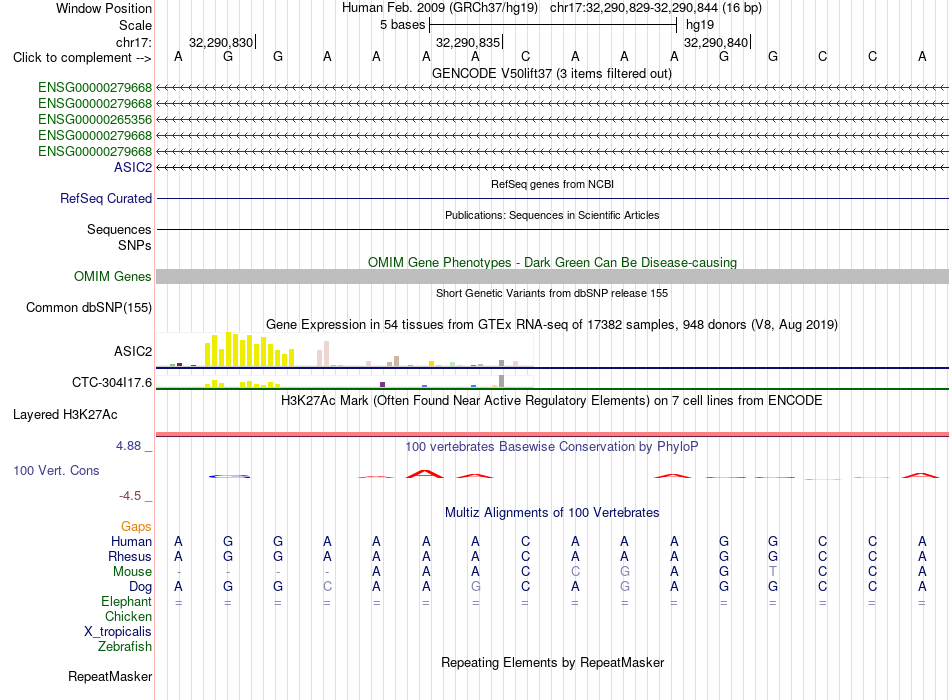Click the pink H3K27Ac signal bar
Screen dimensions: 950x700
552,434
